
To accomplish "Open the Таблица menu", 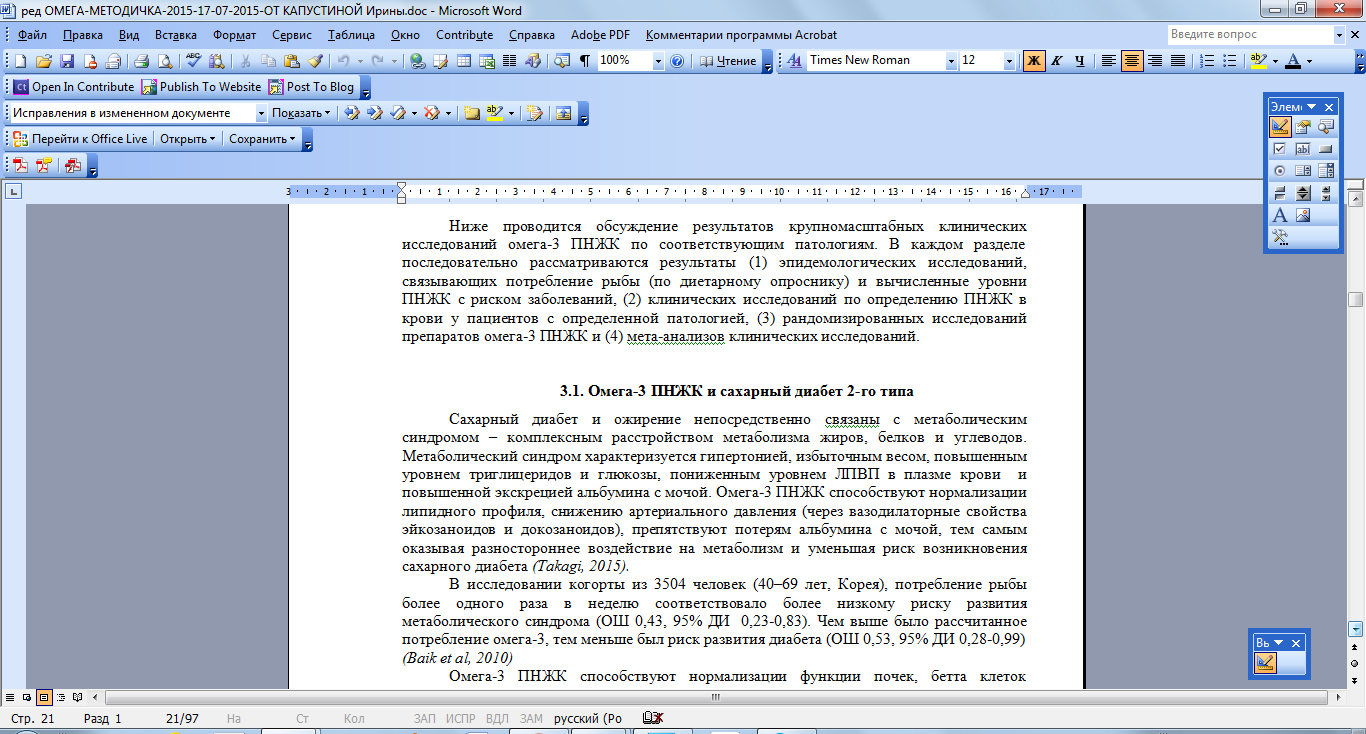I will [351, 34].
